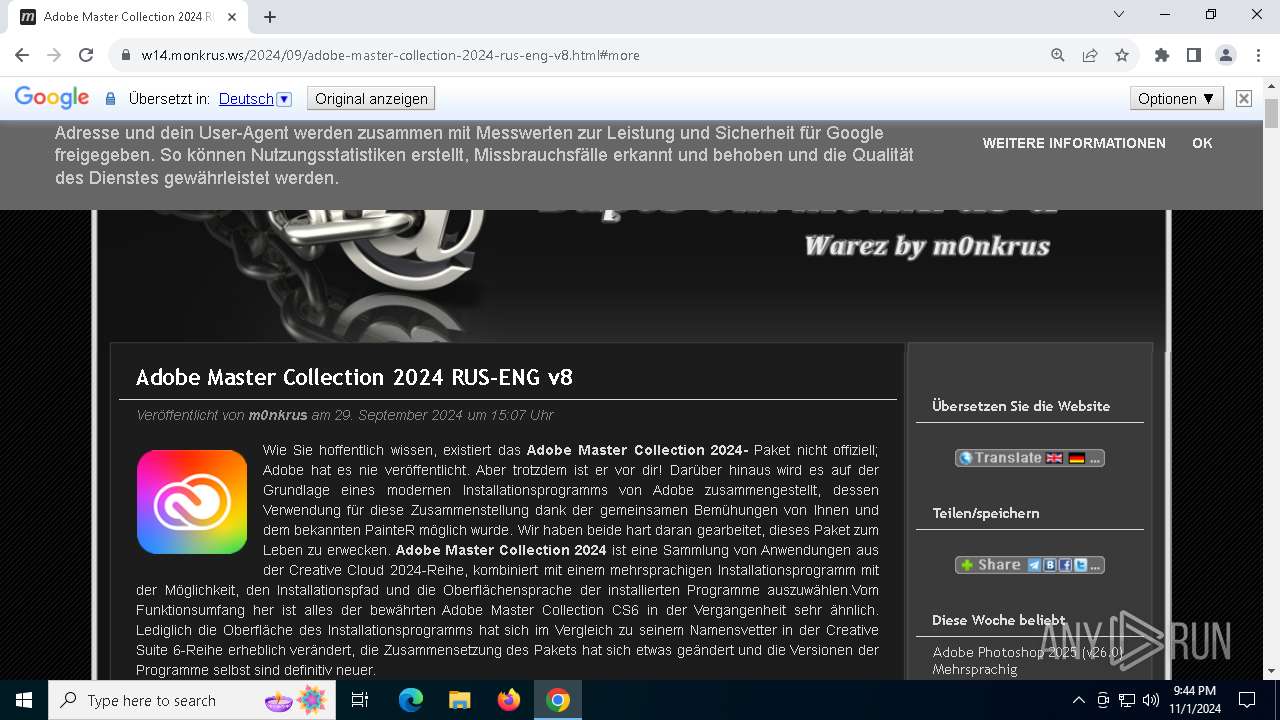Open the Windows Start menu
Viewport: 1280px width, 720px height.
[x=24, y=700]
